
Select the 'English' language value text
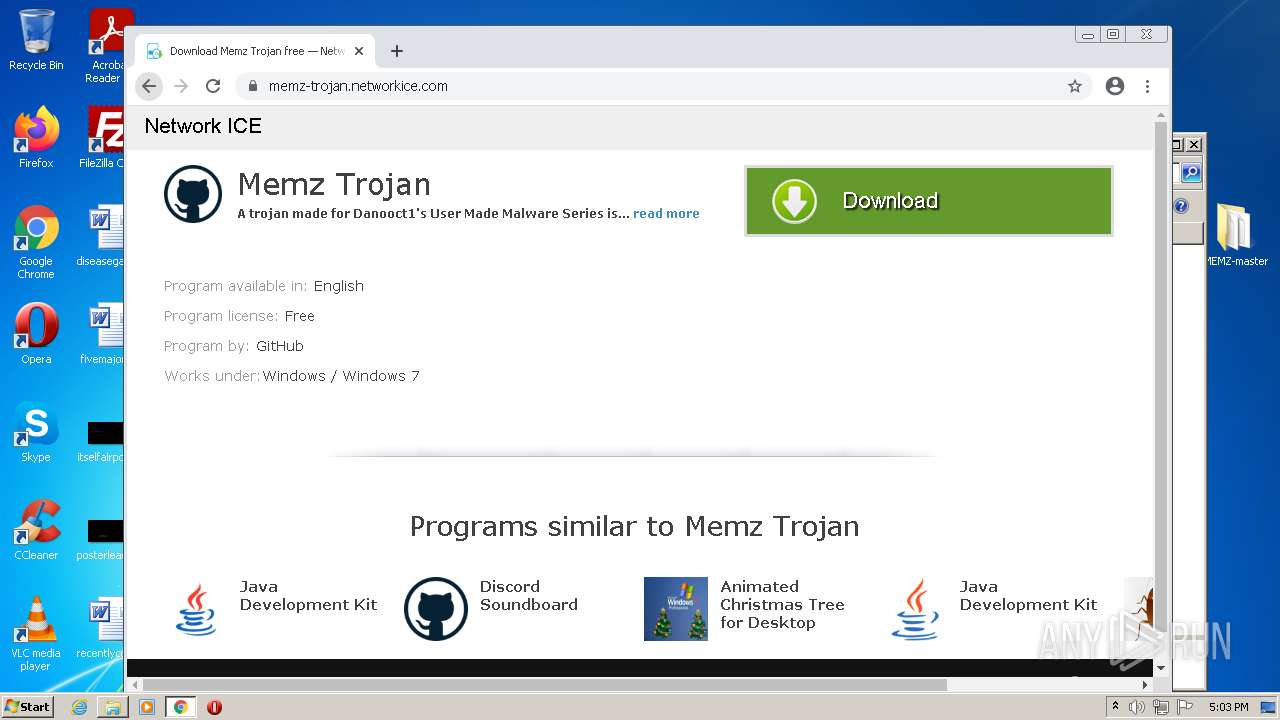(339, 286)
